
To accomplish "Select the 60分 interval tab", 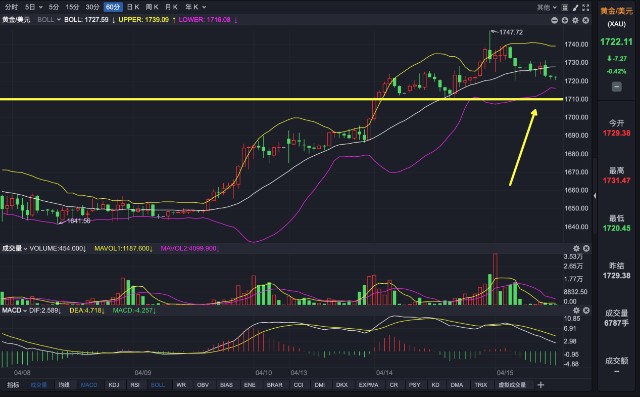I will (x=113, y=7).
